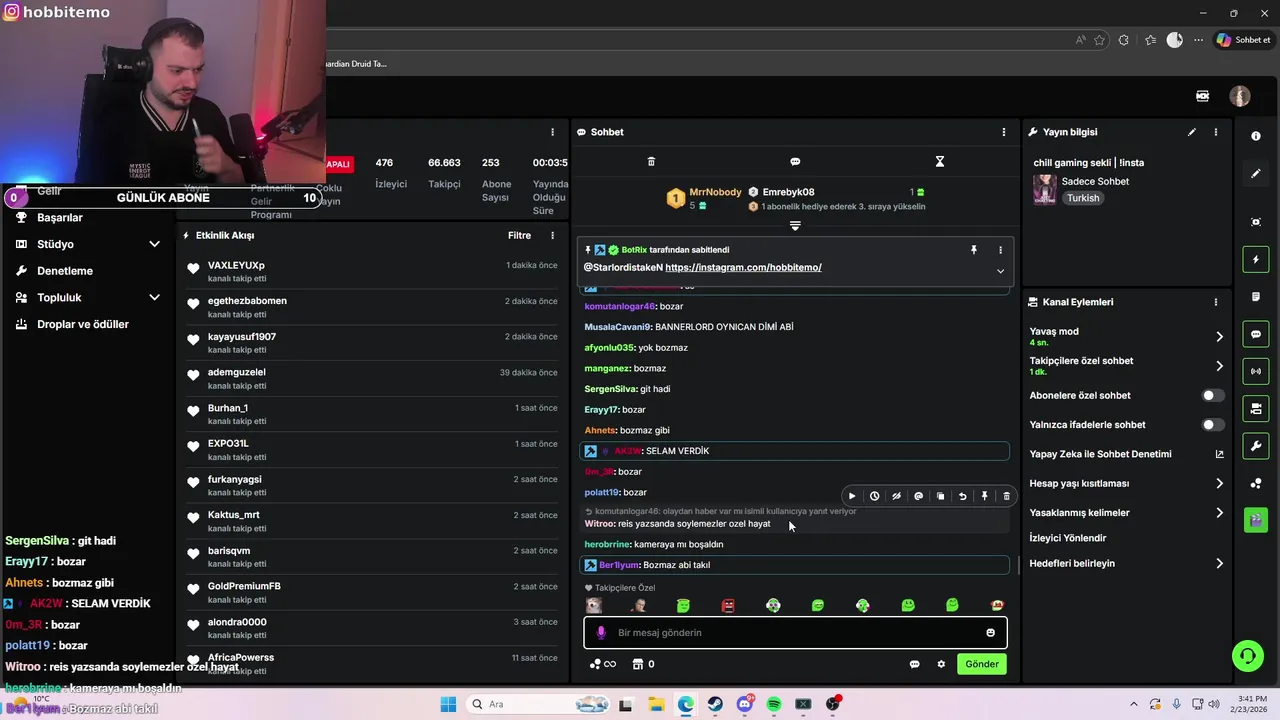This screenshot has width=1280, height=720.
Task: Click the info icon in right sidebar
Action: point(1256,136)
